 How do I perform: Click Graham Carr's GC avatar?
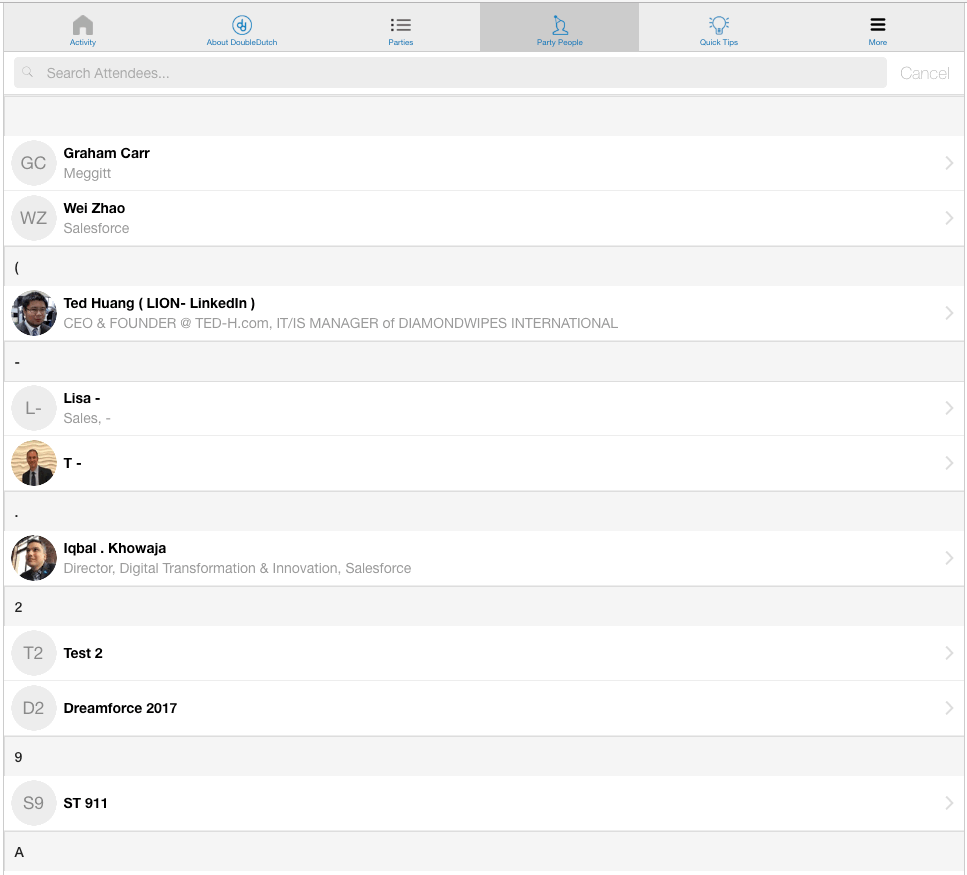(x=34, y=163)
